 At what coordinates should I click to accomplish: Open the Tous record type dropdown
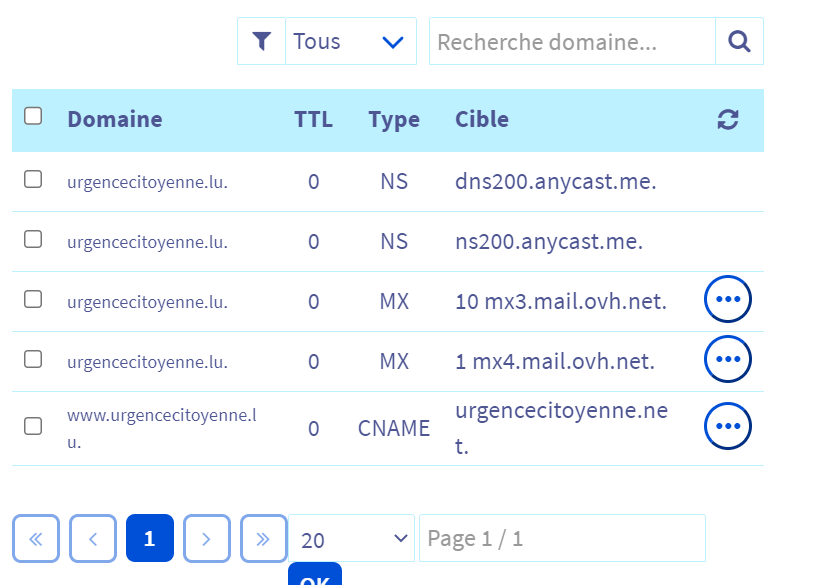[x=350, y=41]
